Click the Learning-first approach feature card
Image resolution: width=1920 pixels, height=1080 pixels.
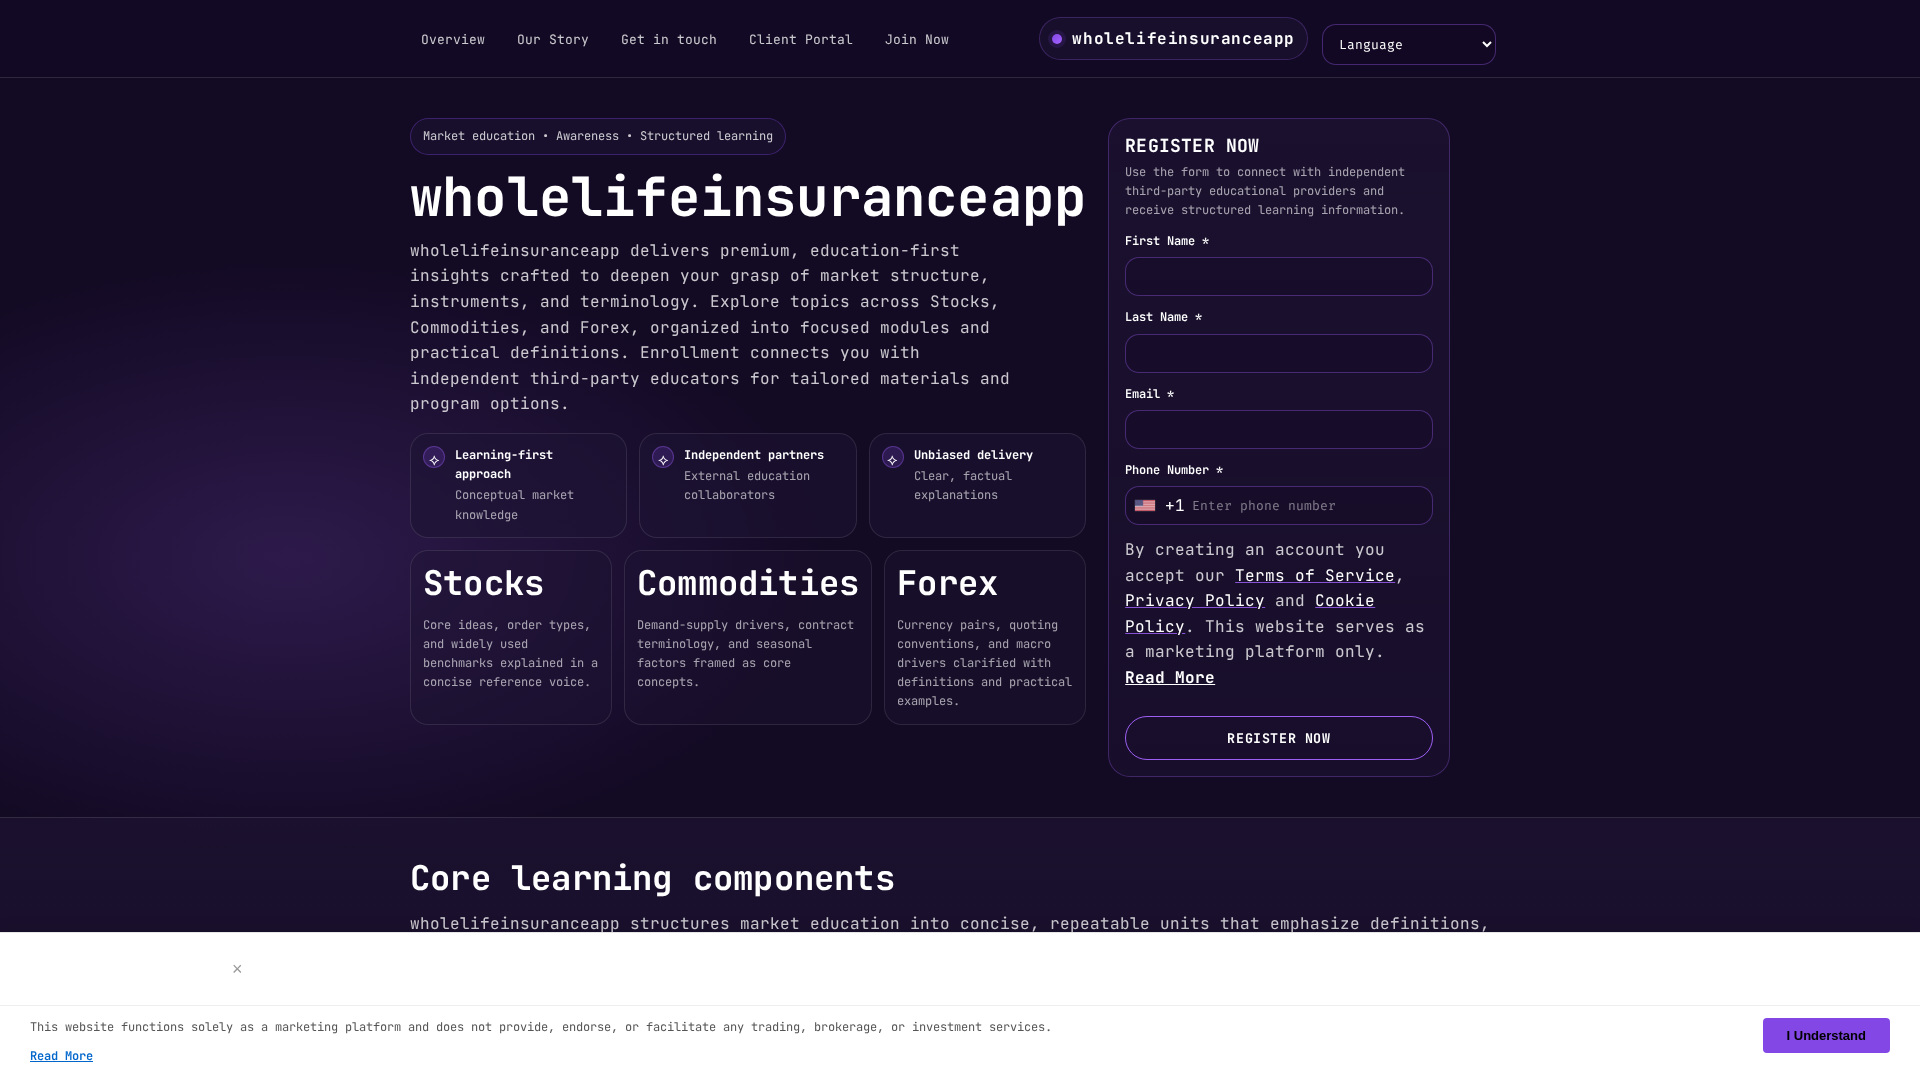click(518, 486)
